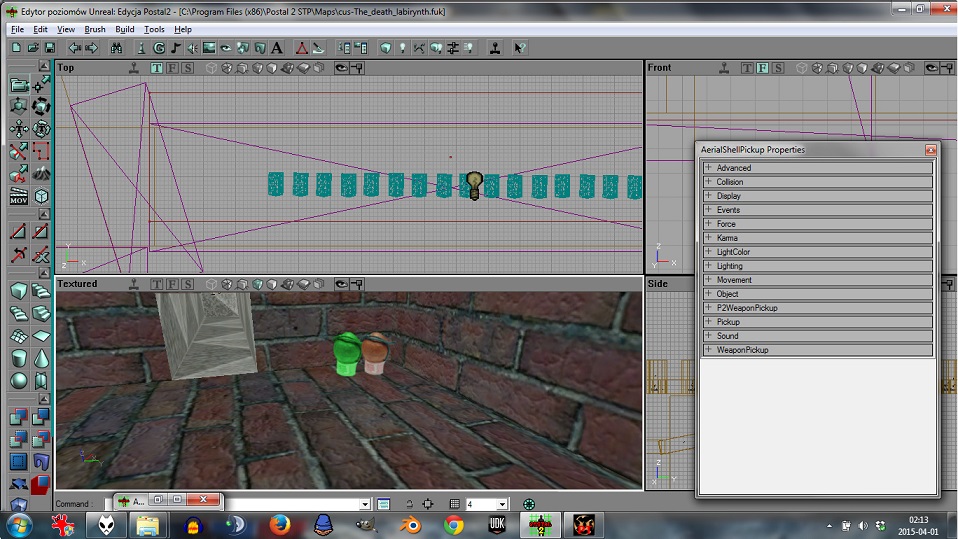Open the Sound browser speaker icon
The width and height of the screenshot is (958, 539).
pyautogui.click(x=192, y=48)
